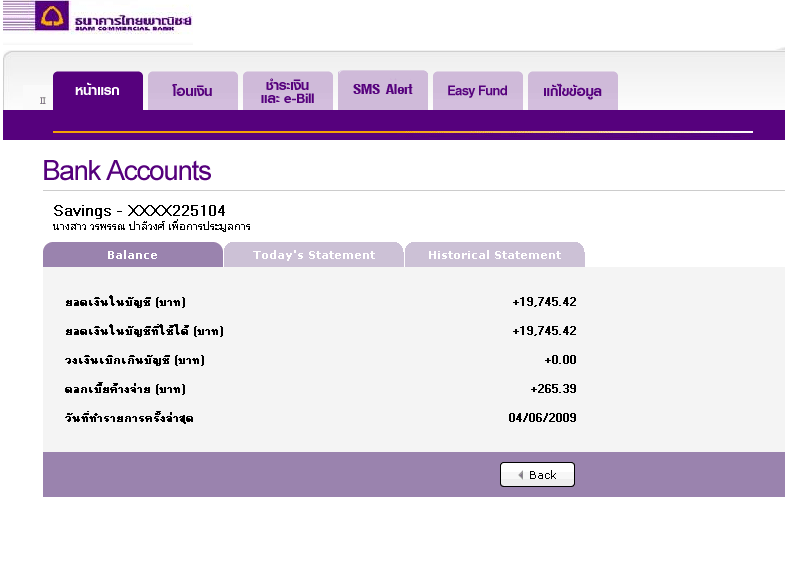Viewport: 785px width, 582px height.
Task: View the Historical Statement tab
Action: pyautogui.click(x=495, y=255)
